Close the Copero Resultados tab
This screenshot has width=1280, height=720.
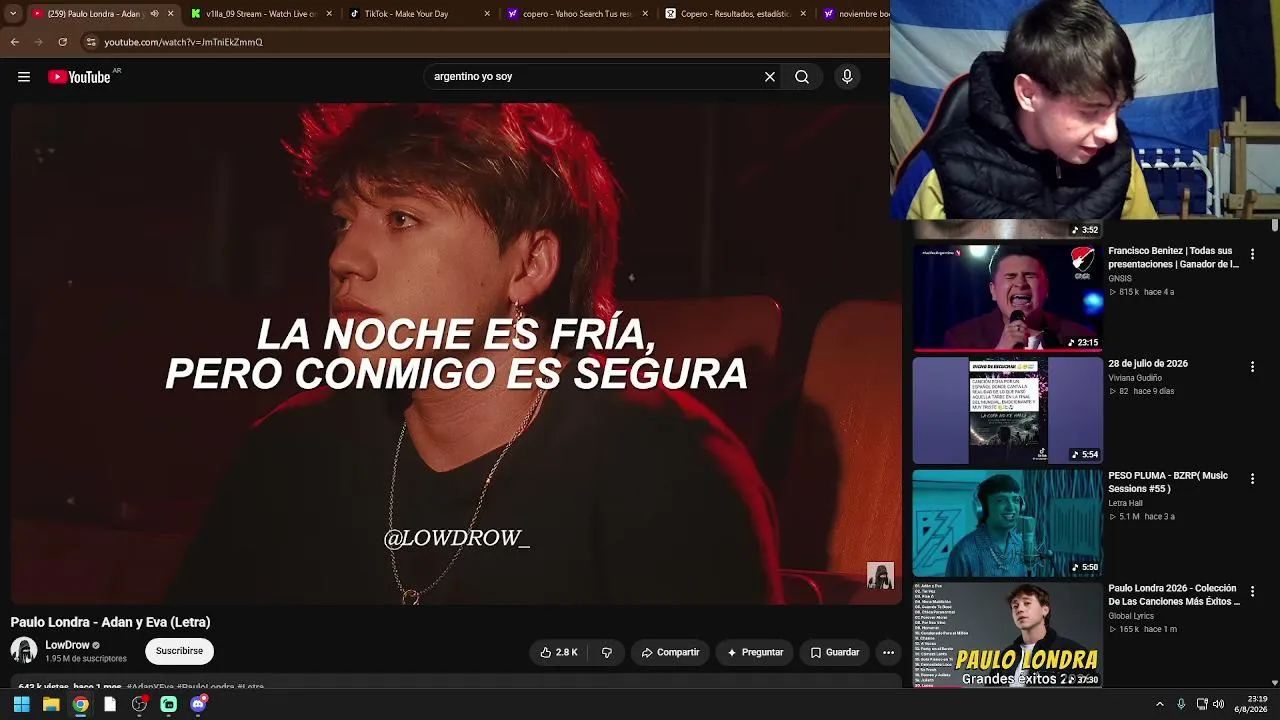pyautogui.click(x=803, y=14)
